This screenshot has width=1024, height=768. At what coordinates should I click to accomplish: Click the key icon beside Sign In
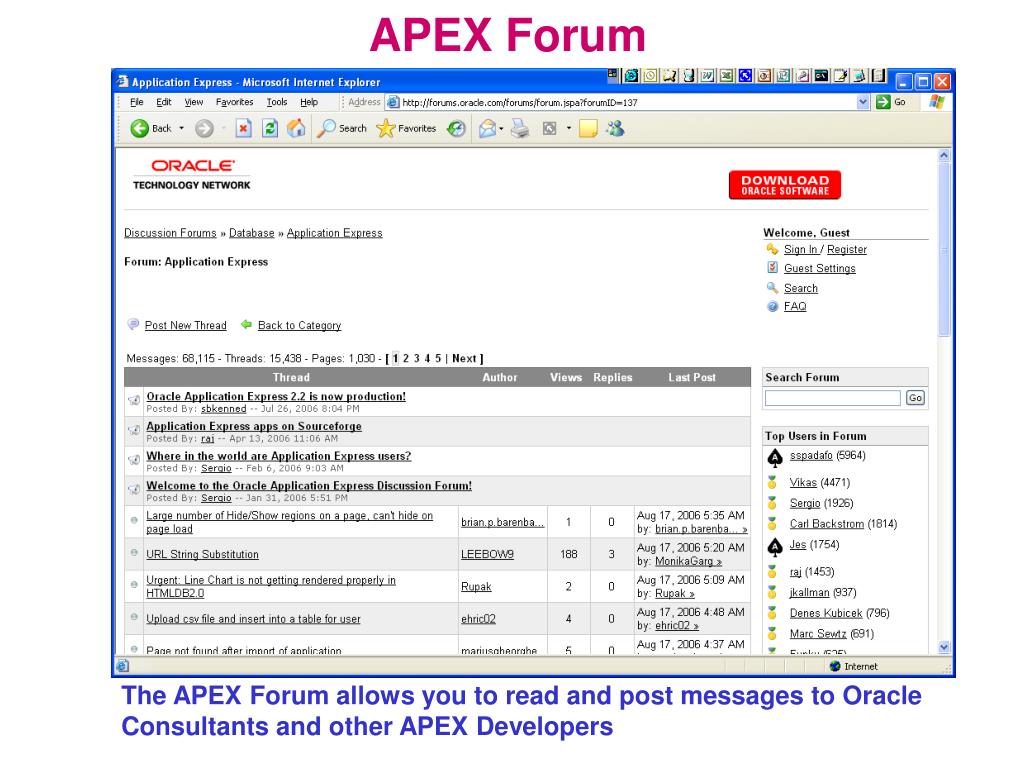coord(772,249)
